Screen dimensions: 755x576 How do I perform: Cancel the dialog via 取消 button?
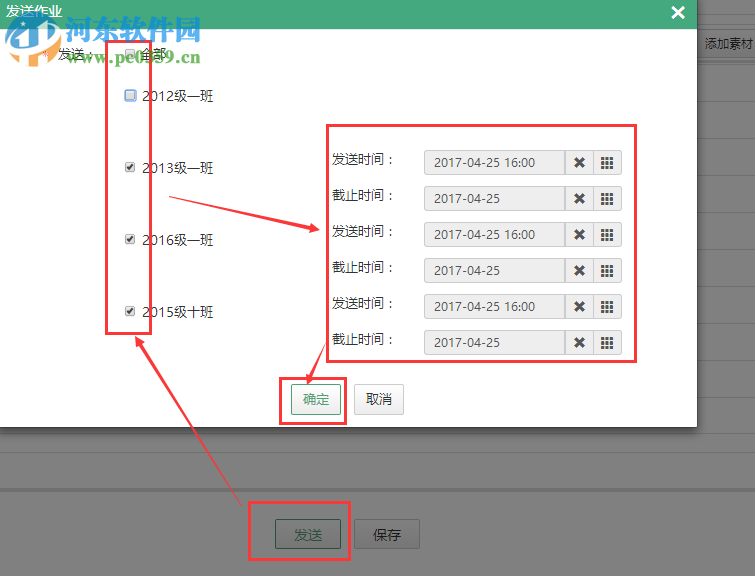coord(379,399)
